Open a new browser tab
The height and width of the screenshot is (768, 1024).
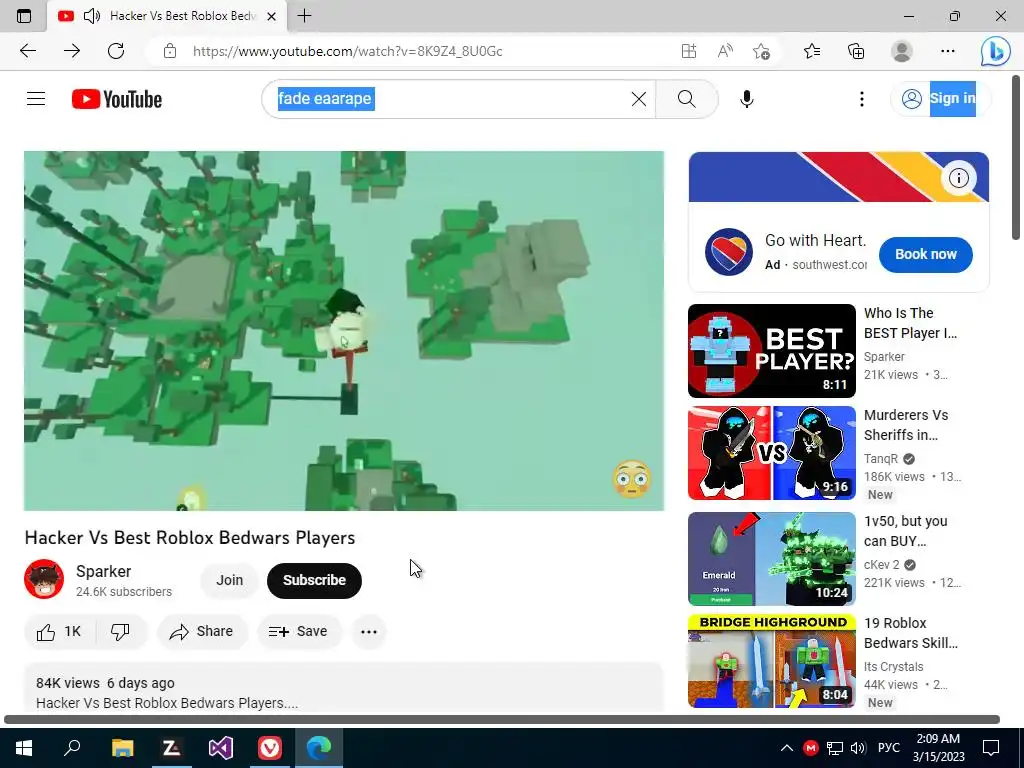click(x=304, y=16)
